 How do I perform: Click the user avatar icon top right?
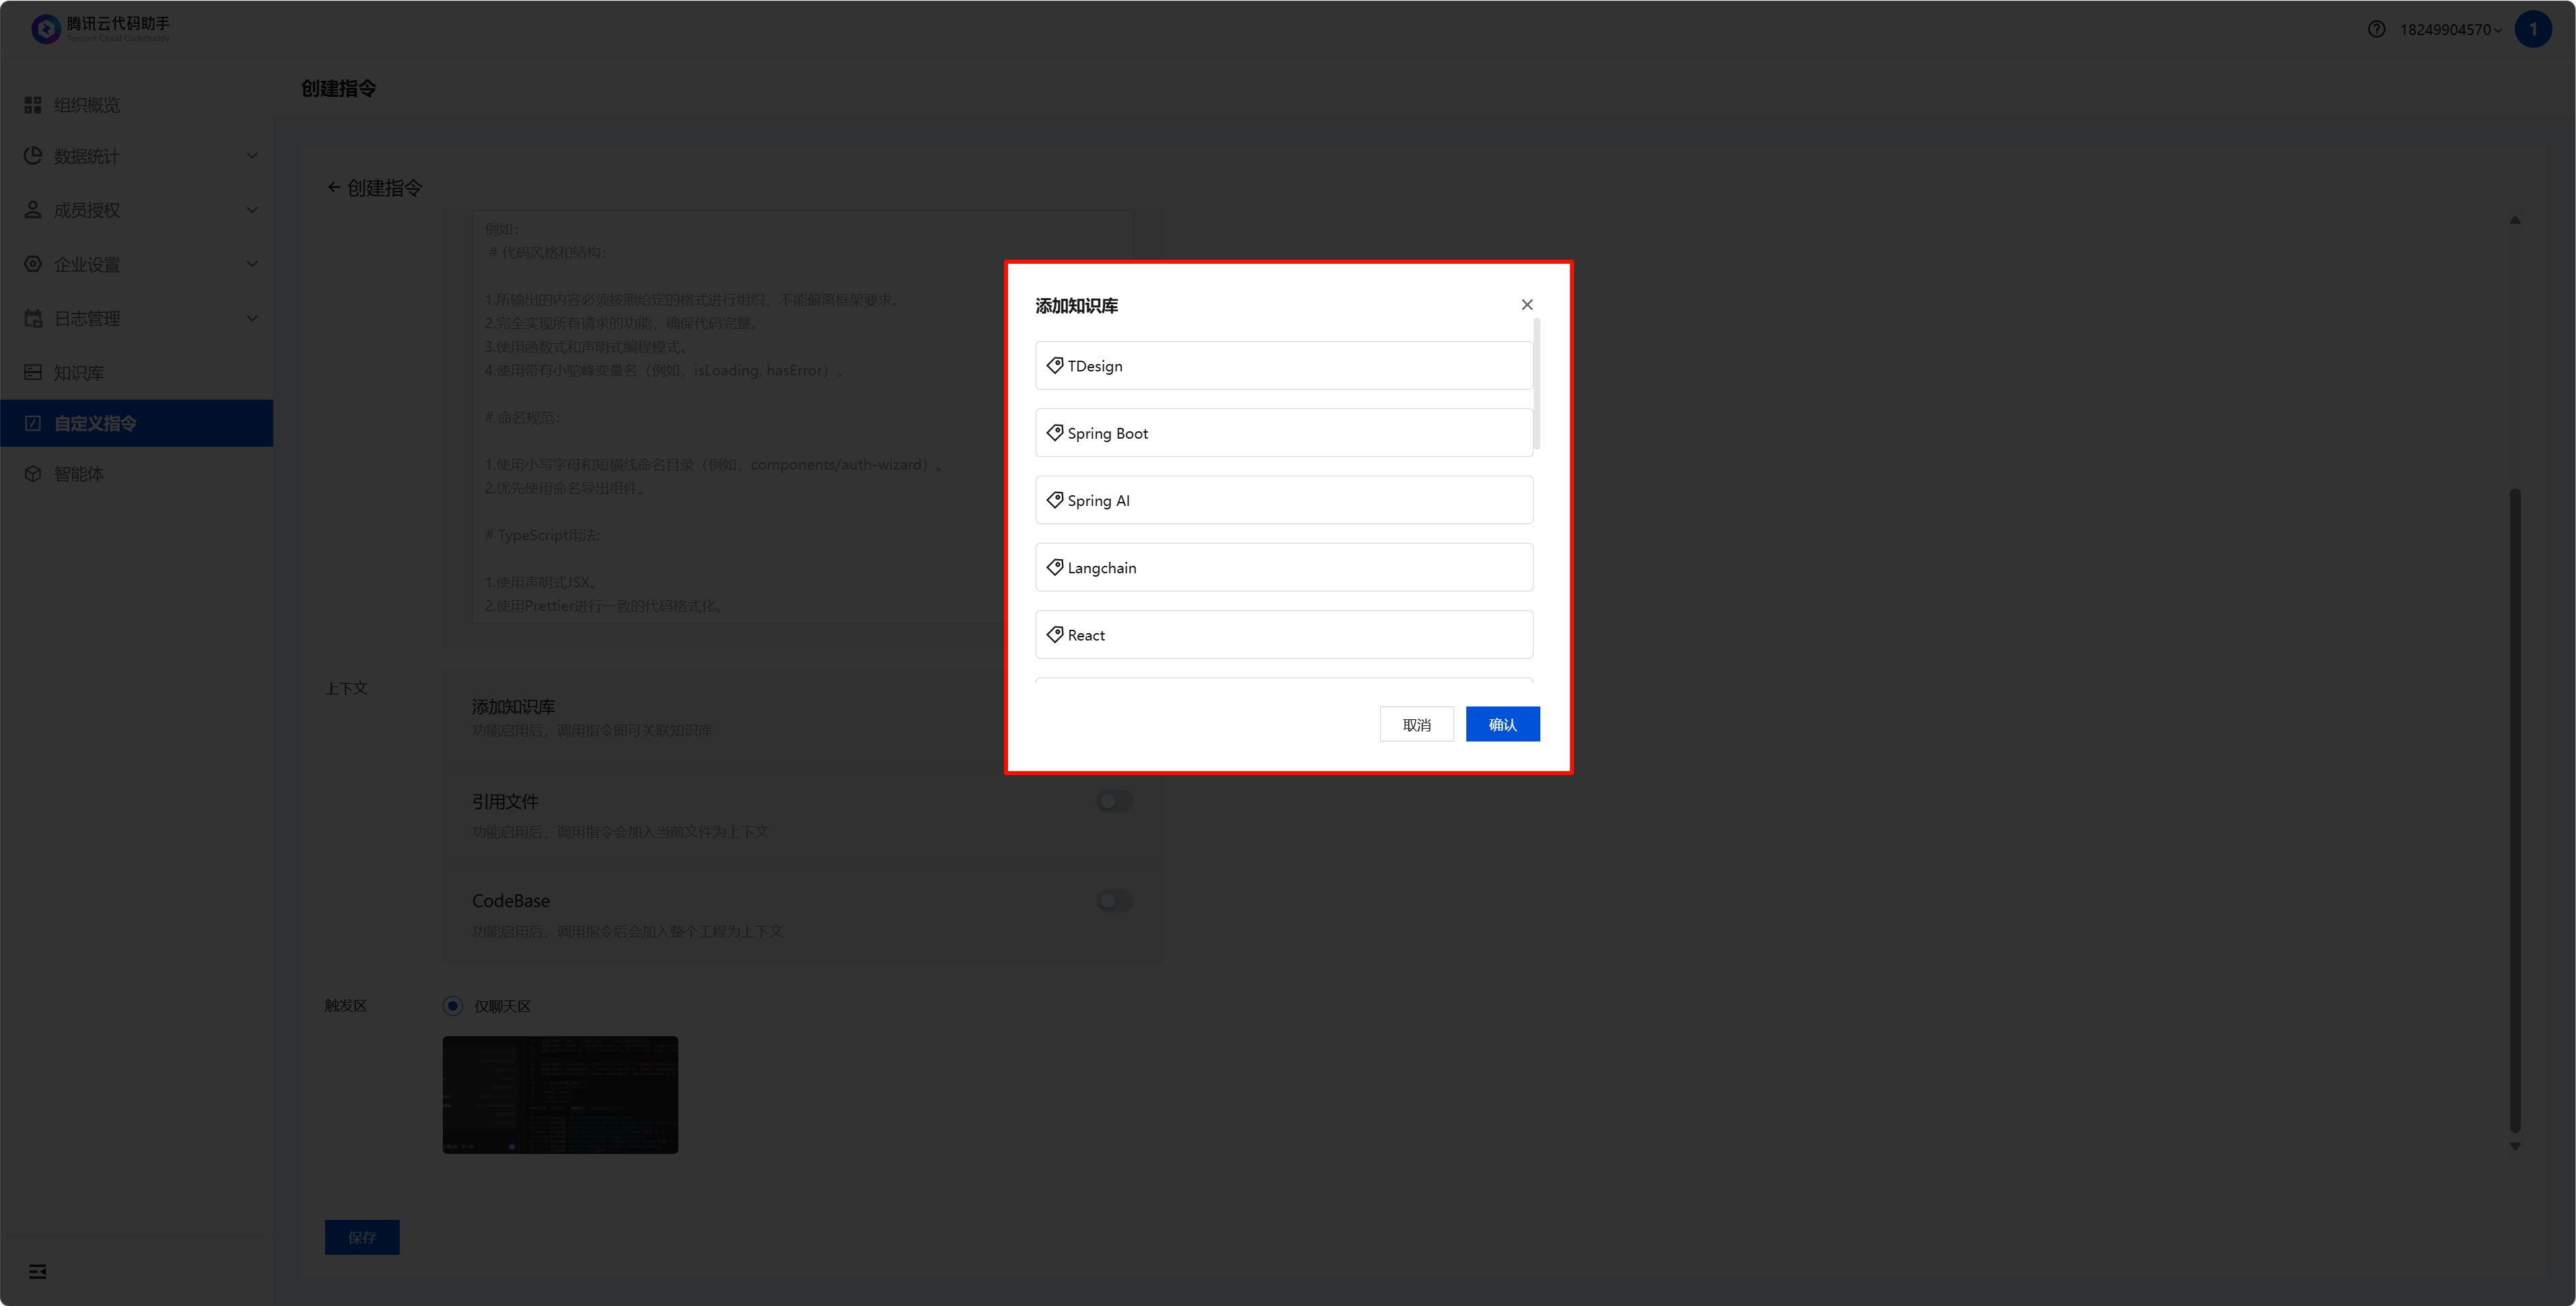2532,29
